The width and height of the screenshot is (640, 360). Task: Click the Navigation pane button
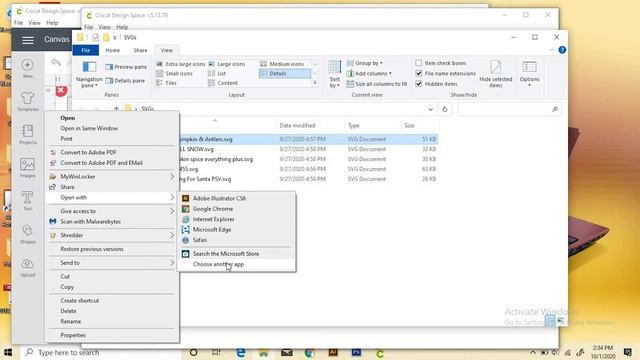point(89,74)
